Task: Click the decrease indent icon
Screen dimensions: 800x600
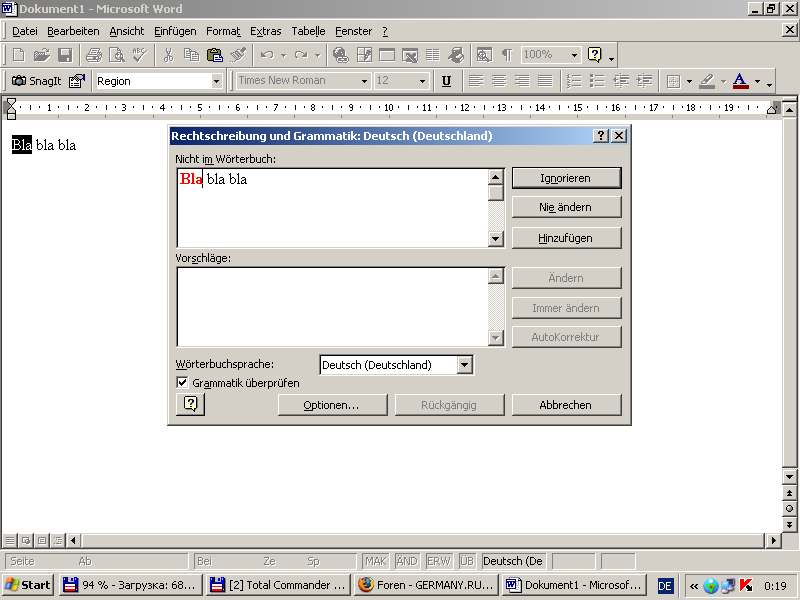Action: (621, 81)
